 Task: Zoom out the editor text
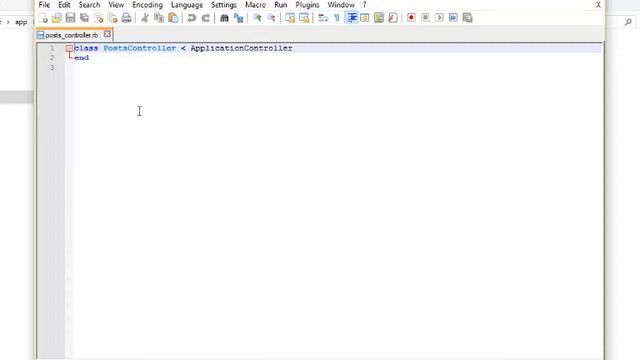point(271,18)
